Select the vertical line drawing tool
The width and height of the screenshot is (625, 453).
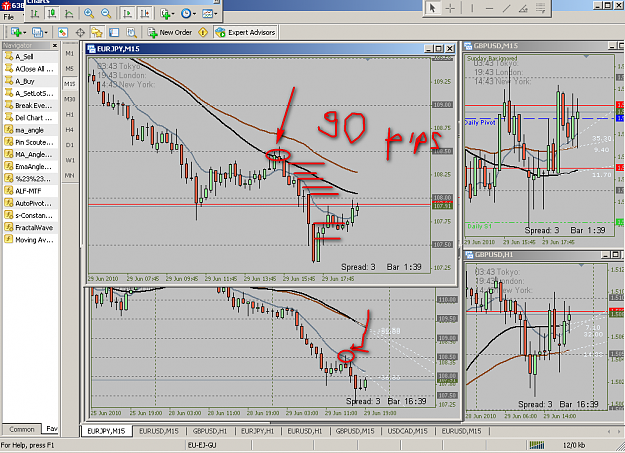472,8
